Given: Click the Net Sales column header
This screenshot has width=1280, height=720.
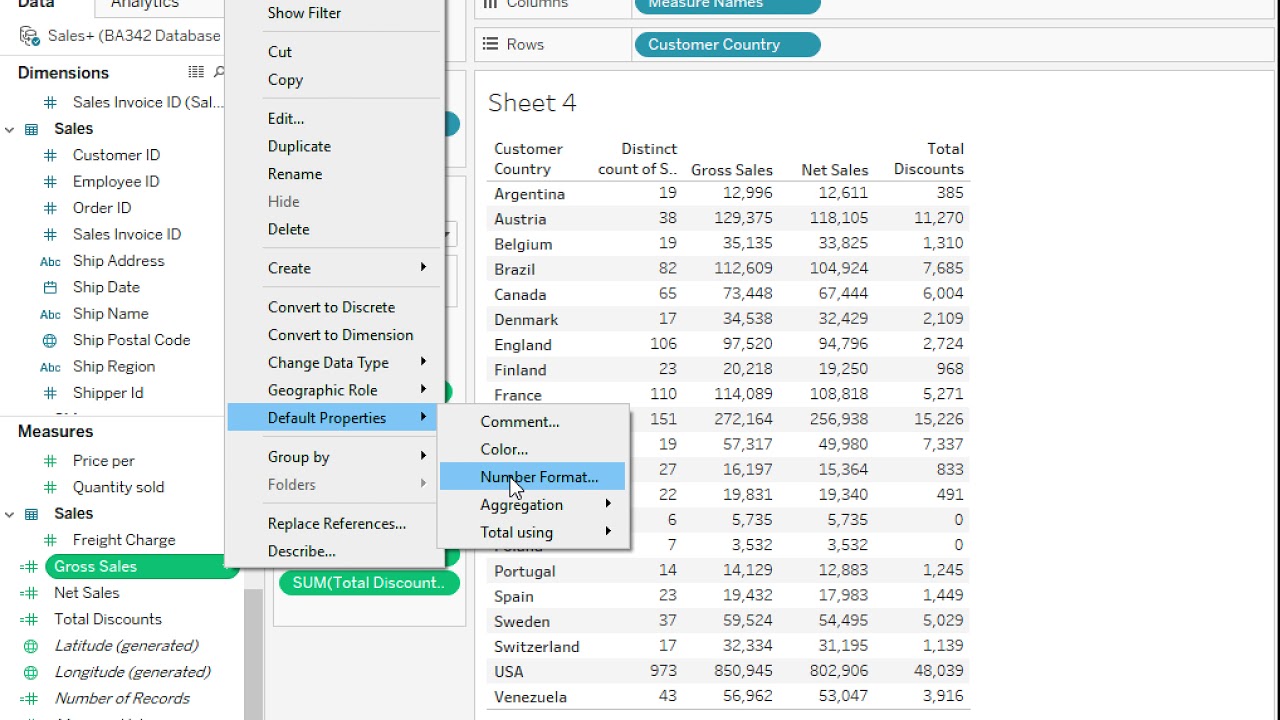Looking at the screenshot, I should [834, 170].
